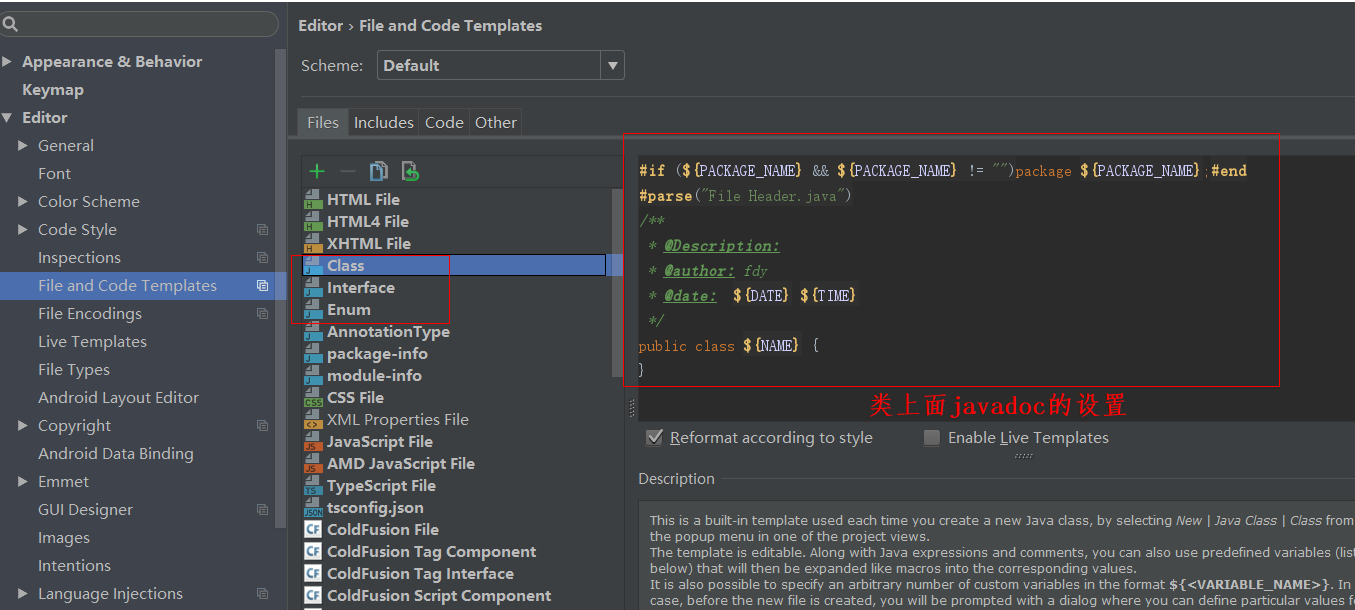This screenshot has width=1355, height=610.
Task: Select Live Templates settings page
Action: point(92,342)
